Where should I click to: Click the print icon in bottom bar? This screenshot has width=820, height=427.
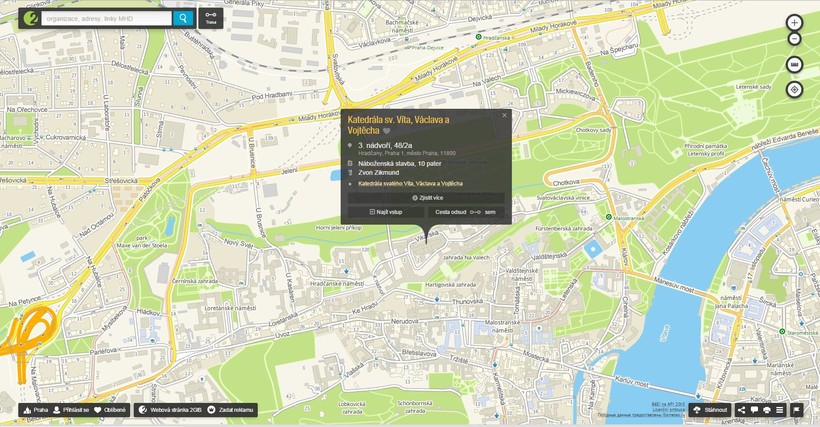pyautogui.click(x=766, y=410)
